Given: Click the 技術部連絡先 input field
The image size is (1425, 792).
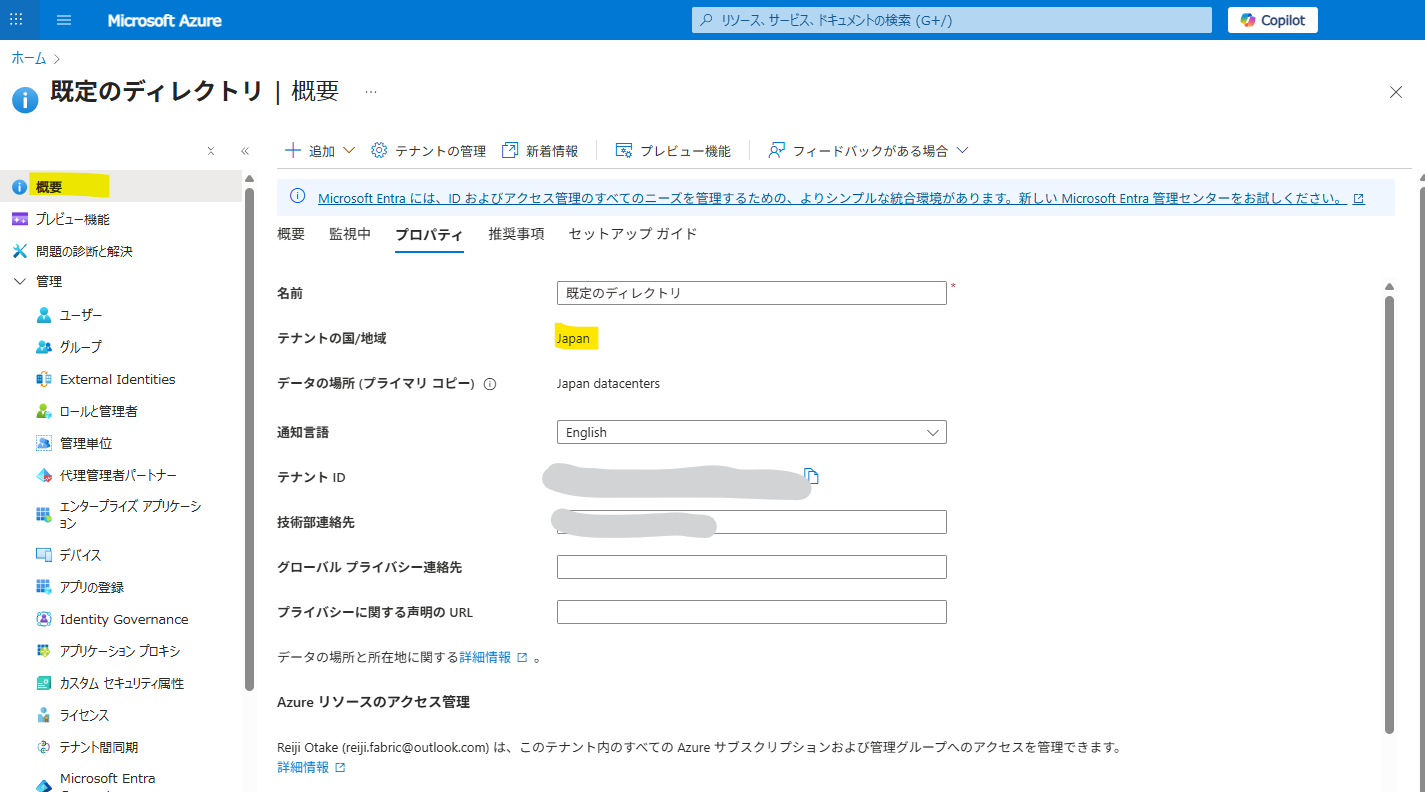Looking at the screenshot, I should tap(751, 522).
